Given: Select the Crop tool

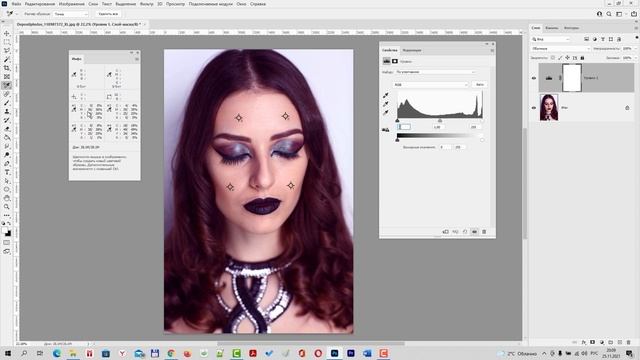Looking at the screenshot, I should coord(7,68).
